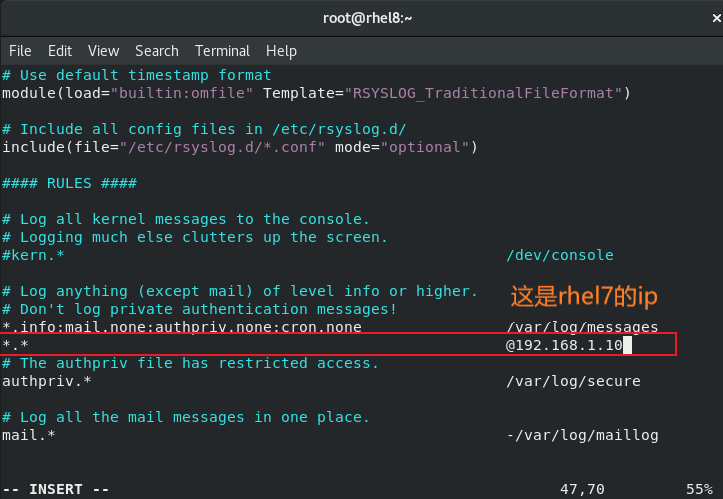
Task: Click the root@rhel8:~ window title
Action: click(x=367, y=18)
